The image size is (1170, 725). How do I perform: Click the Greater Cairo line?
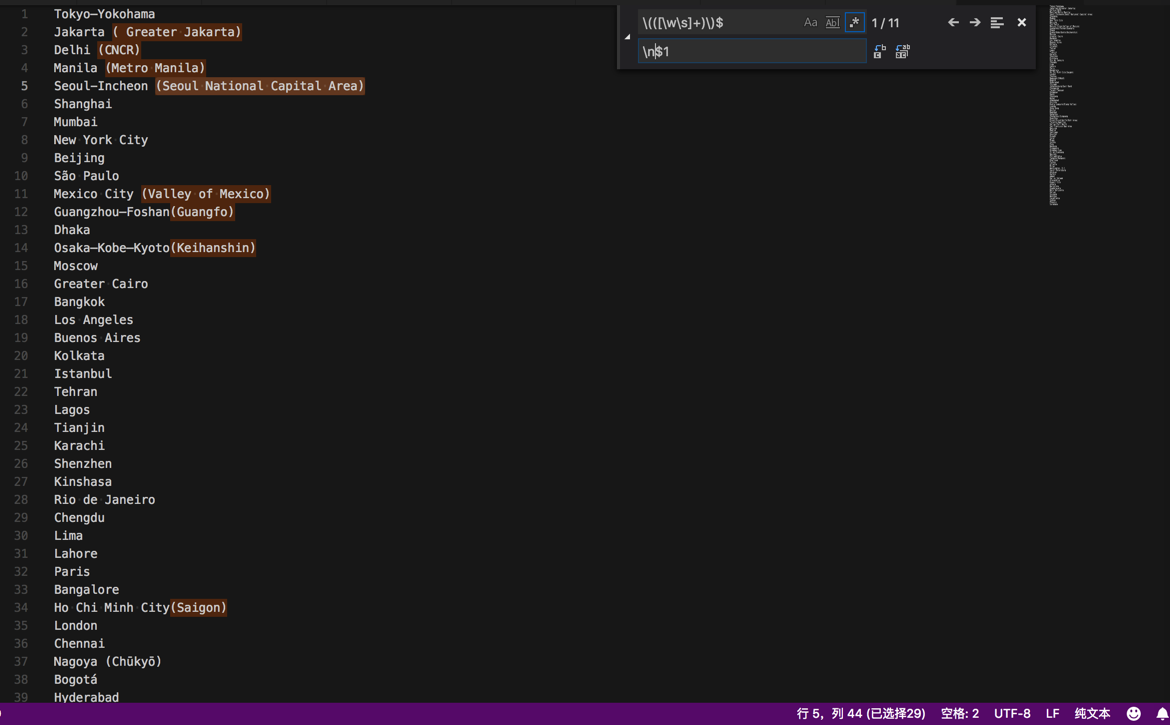coord(101,283)
